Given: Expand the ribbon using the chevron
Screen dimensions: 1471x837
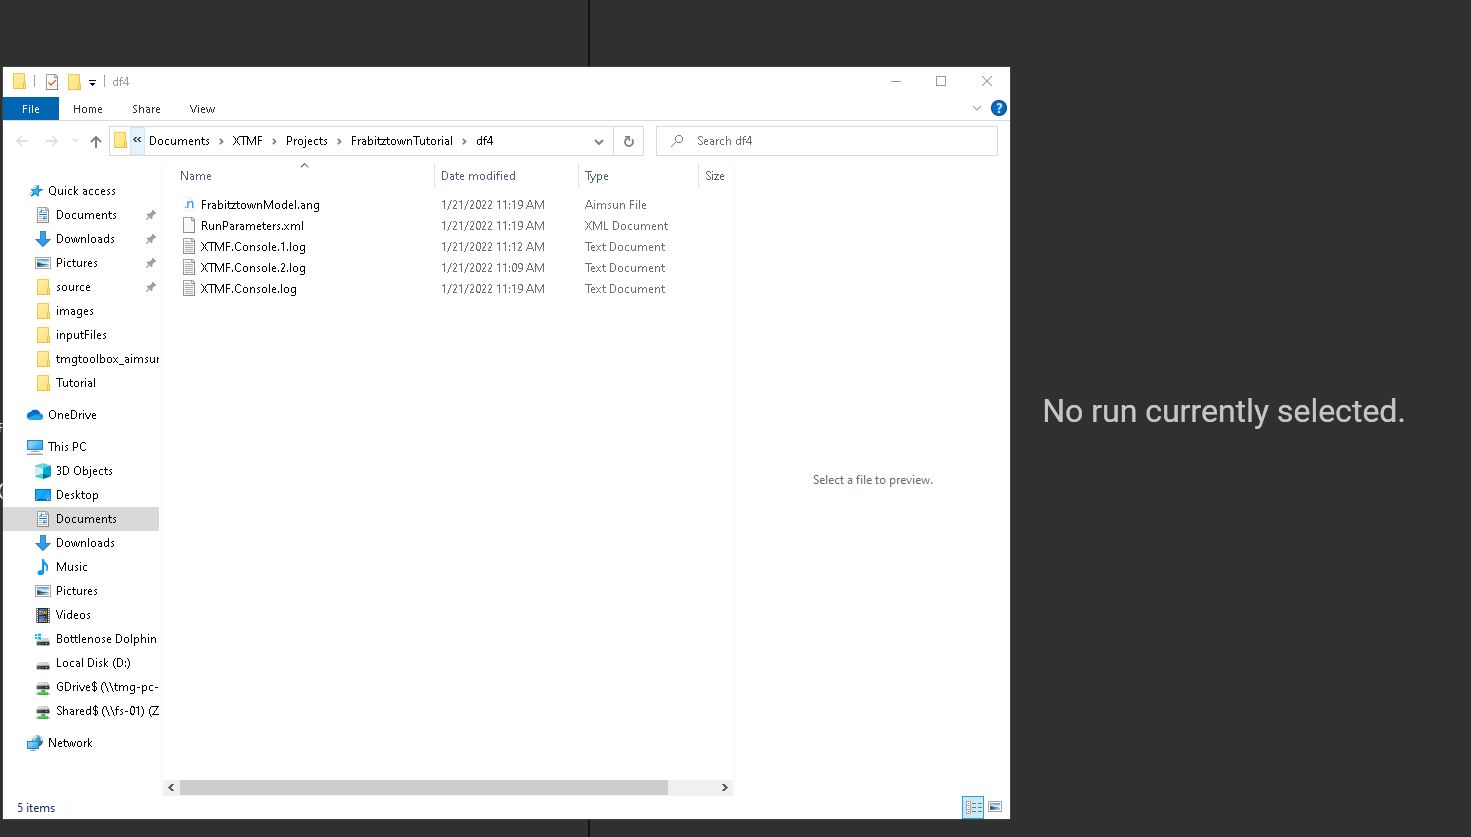Looking at the screenshot, I should click(977, 108).
